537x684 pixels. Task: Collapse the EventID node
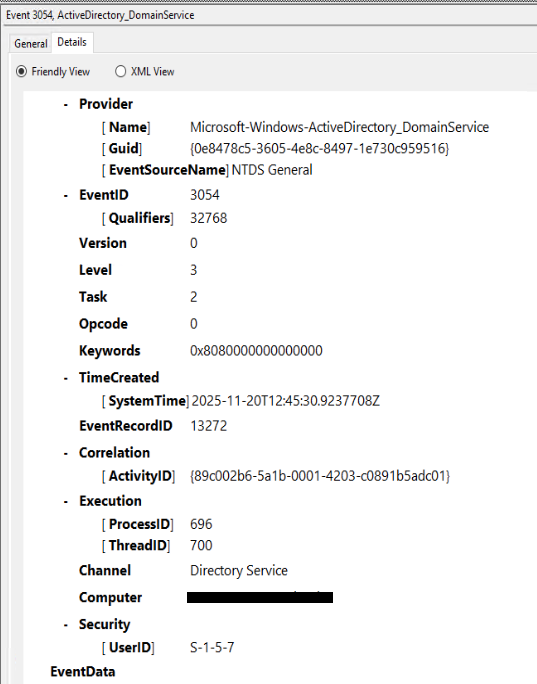click(x=65, y=195)
